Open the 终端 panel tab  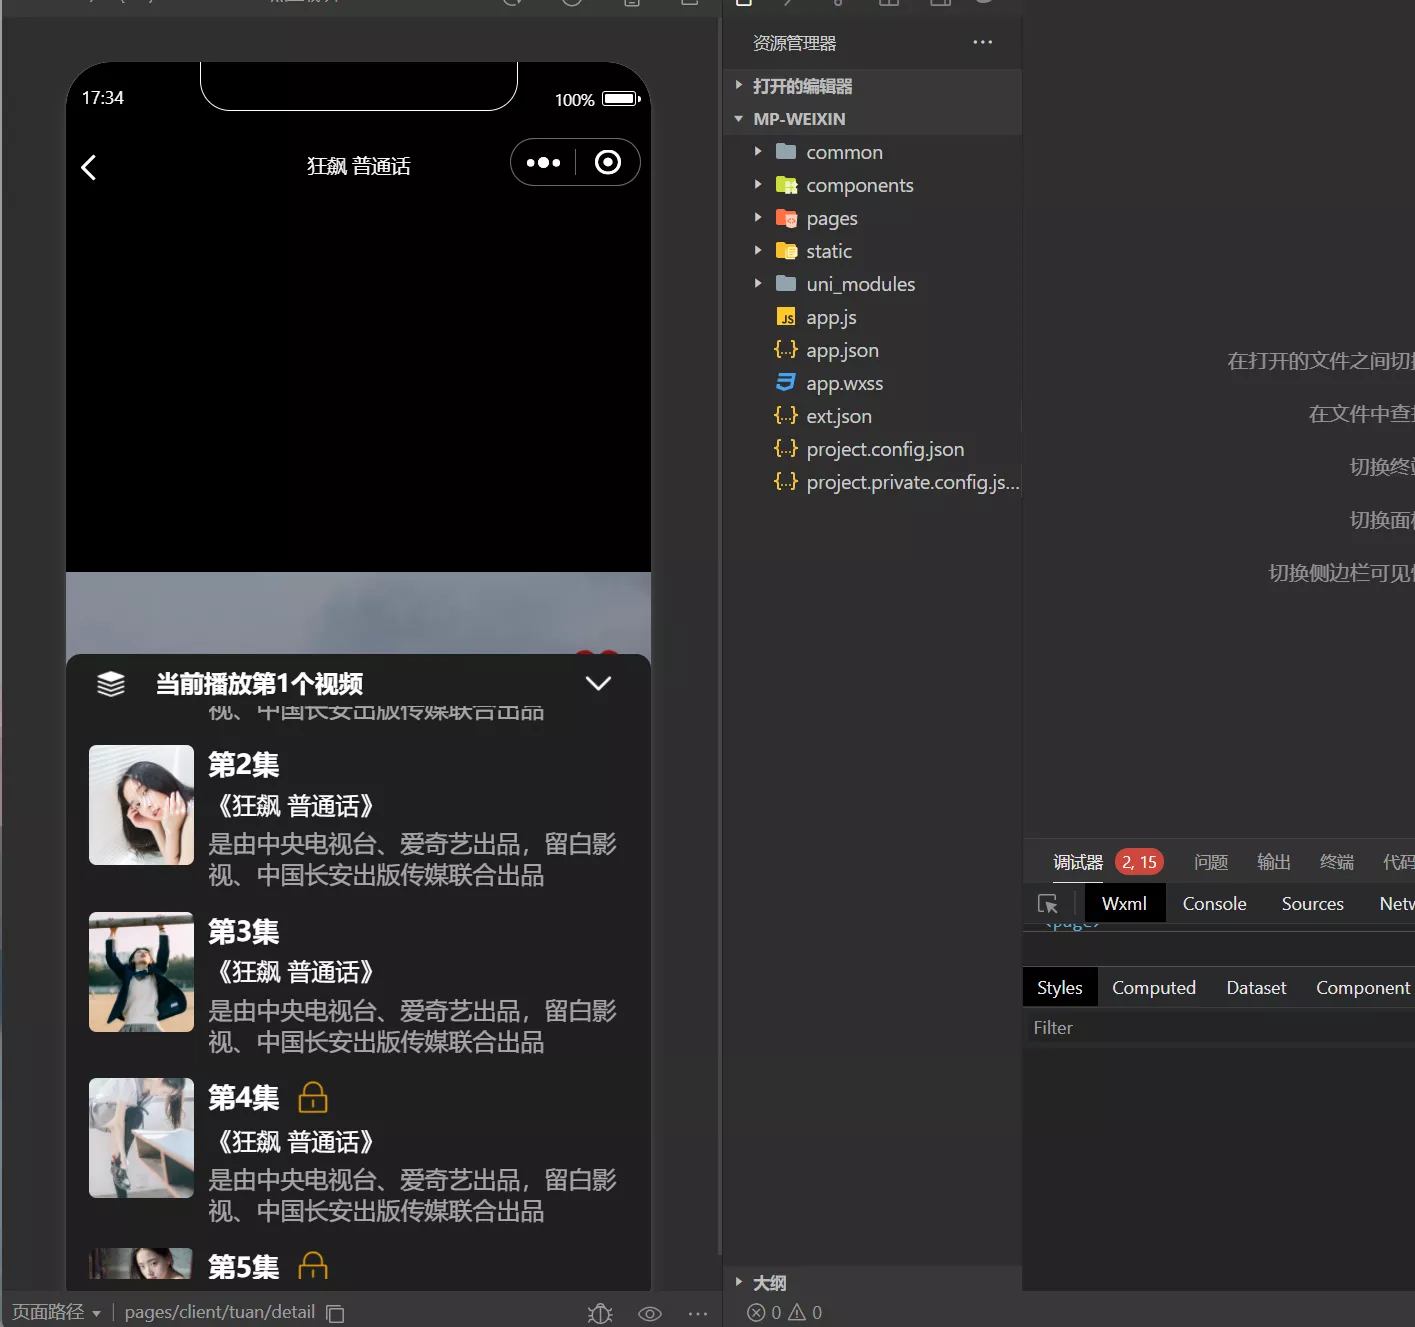point(1336,861)
